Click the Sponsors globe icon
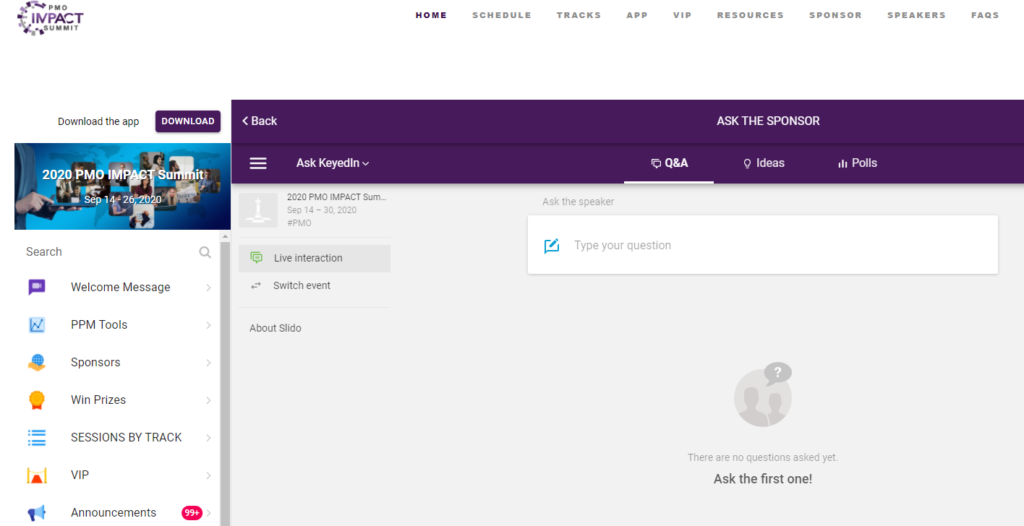 [x=37, y=363]
